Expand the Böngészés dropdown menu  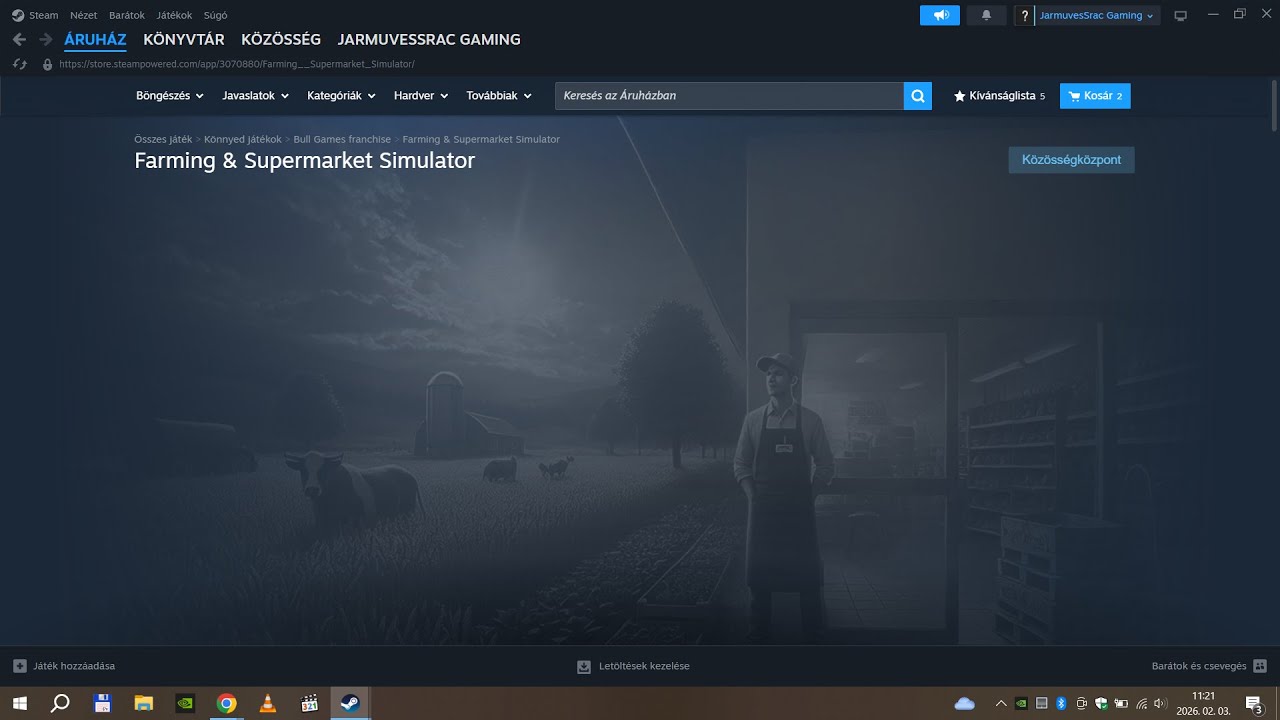[170, 96]
